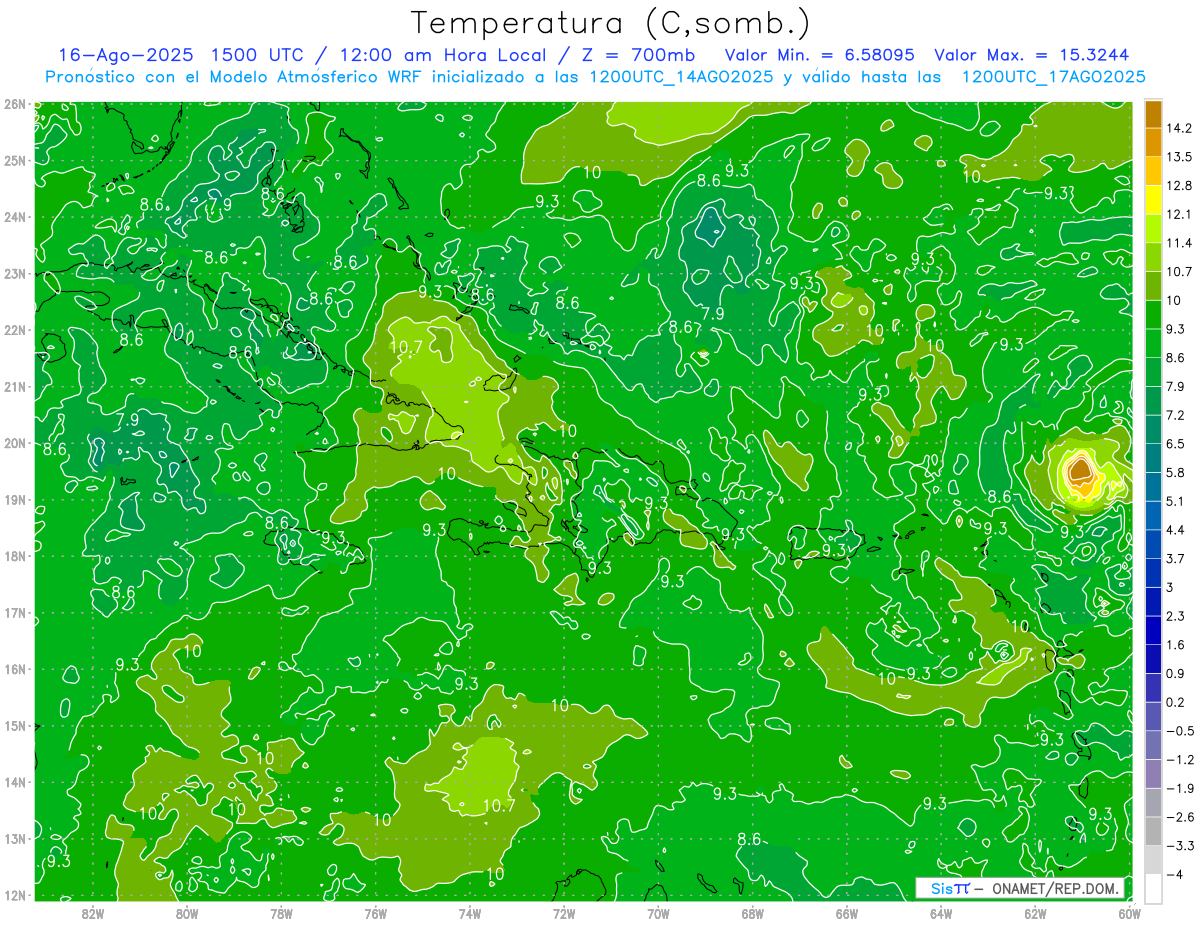The image size is (1200, 927).
Task: Click the "SisTT – ONAMET/REP.DOM." logo label
Action: 1020,888
